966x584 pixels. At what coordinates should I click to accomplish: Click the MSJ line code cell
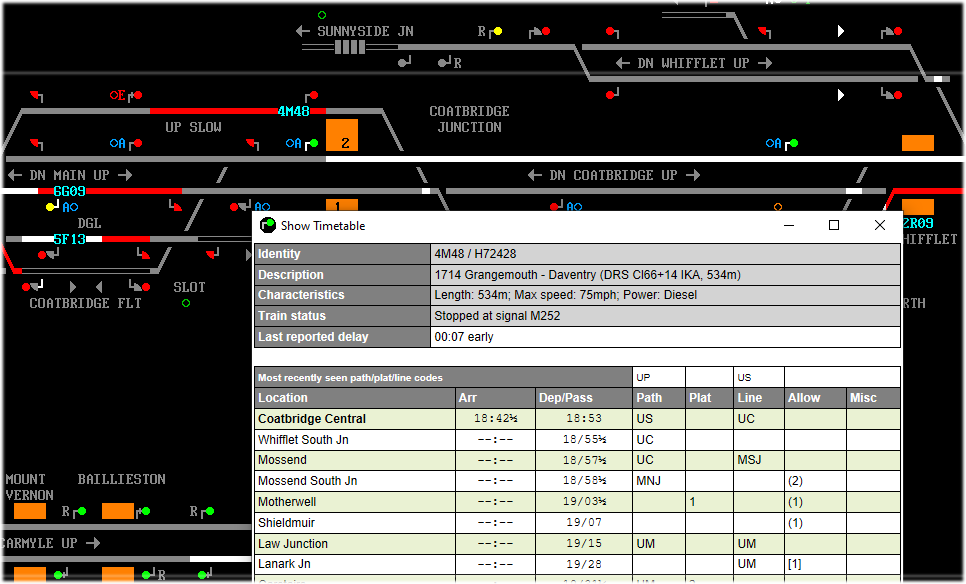759,460
